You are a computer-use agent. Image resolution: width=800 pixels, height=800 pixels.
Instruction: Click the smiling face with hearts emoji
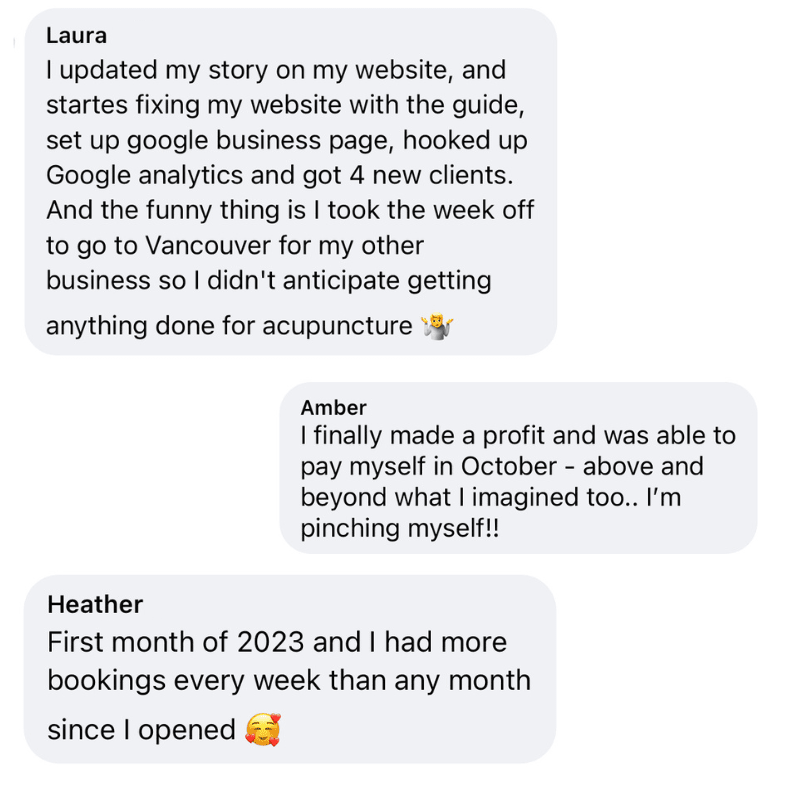tap(263, 730)
